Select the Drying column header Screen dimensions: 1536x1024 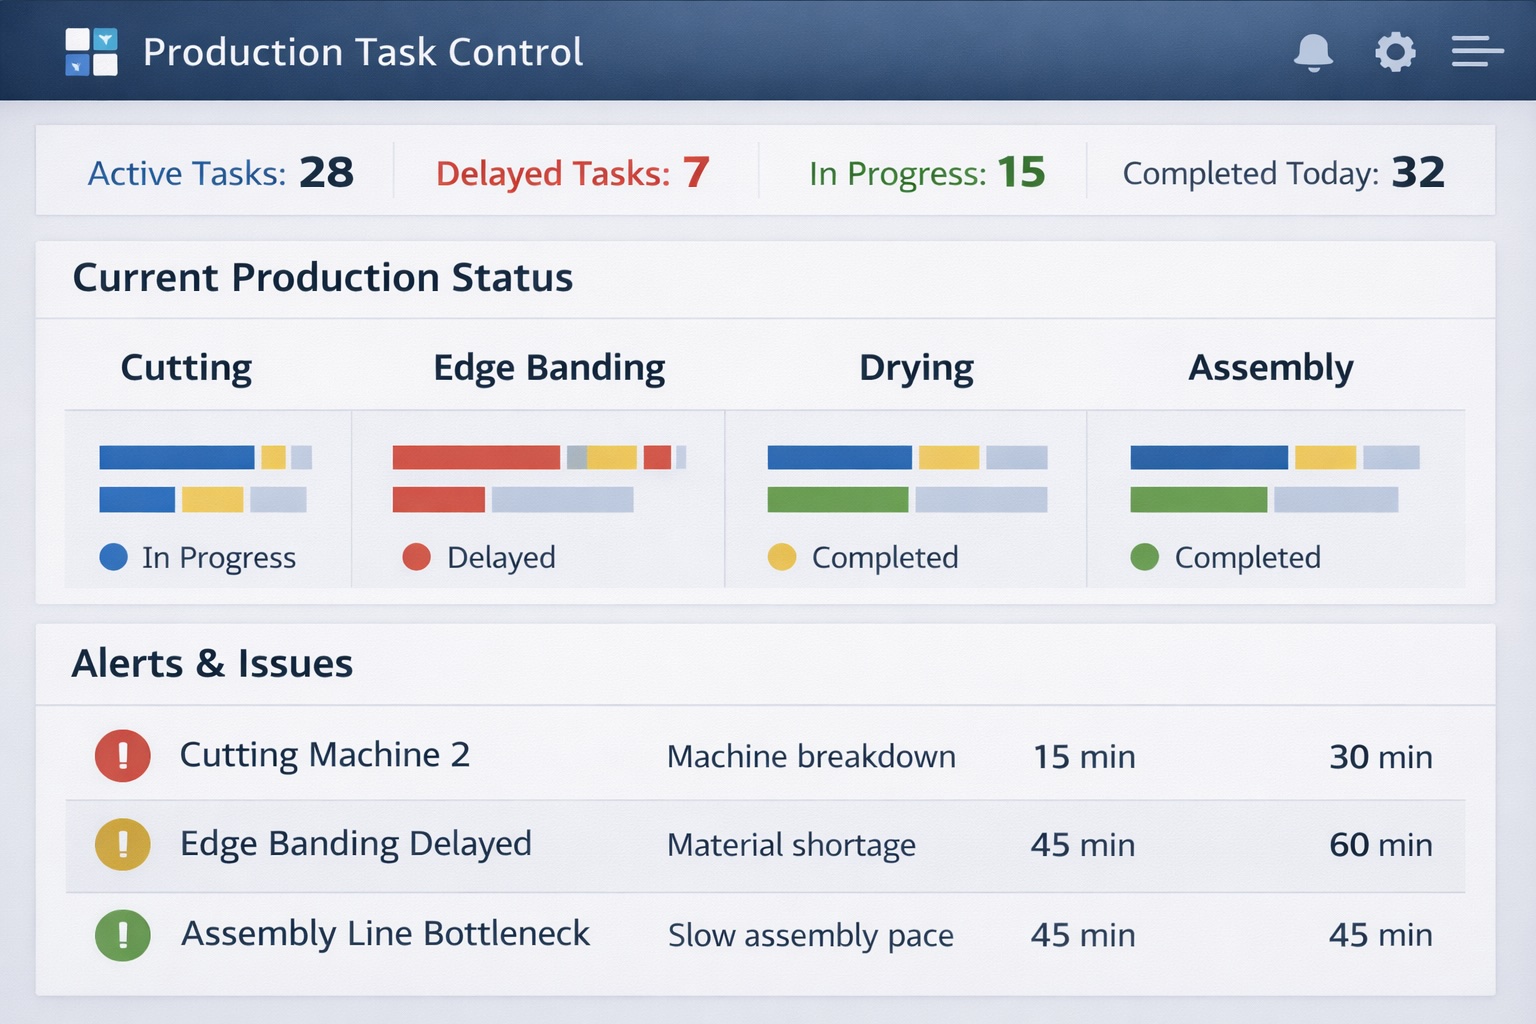[x=916, y=367]
